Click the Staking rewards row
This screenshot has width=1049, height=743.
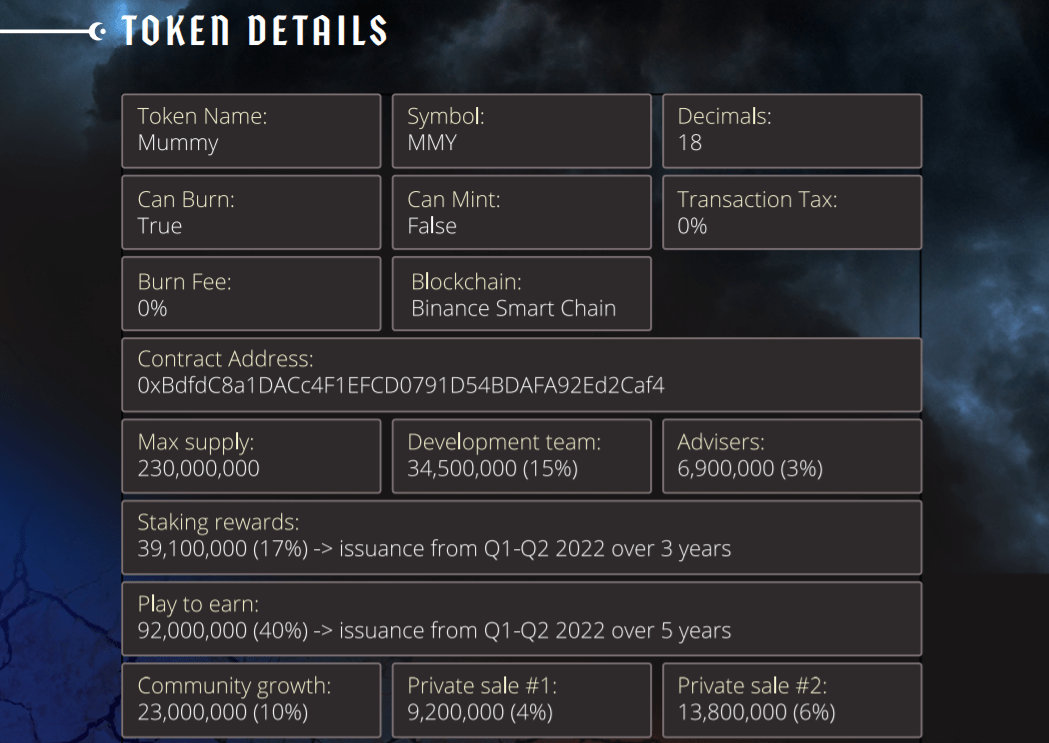tap(521, 537)
